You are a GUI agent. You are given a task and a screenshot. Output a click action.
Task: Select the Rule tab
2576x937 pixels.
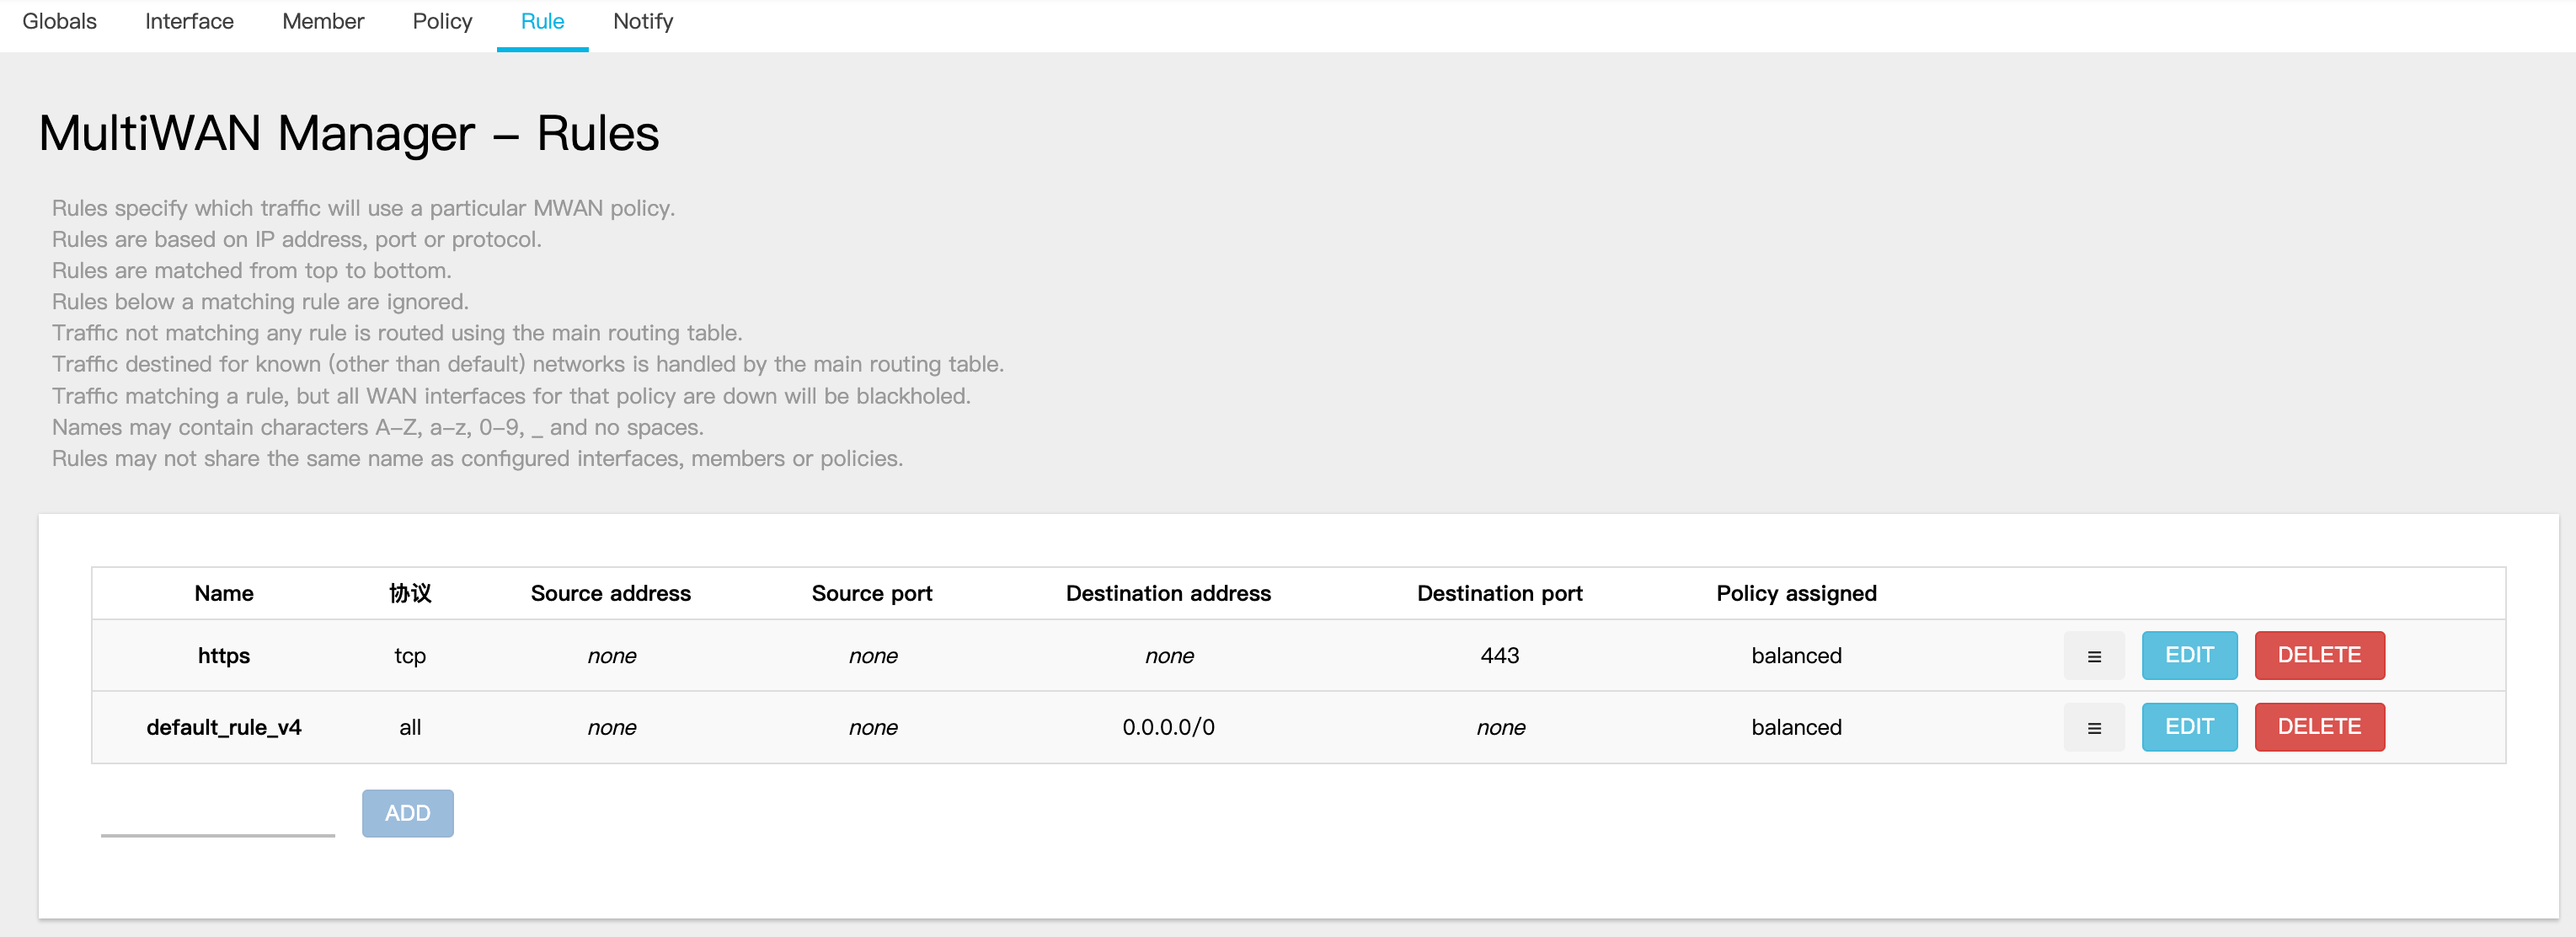[542, 22]
